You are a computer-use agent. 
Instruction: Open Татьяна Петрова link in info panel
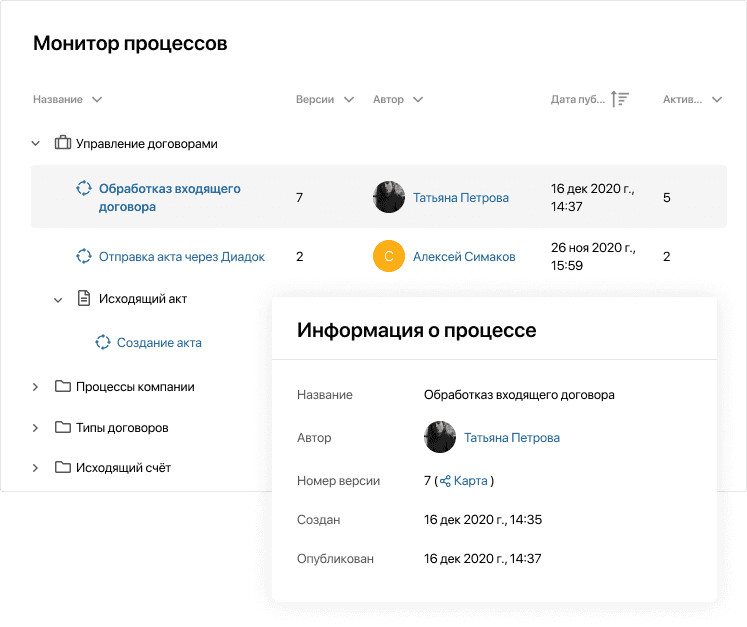[512, 438]
